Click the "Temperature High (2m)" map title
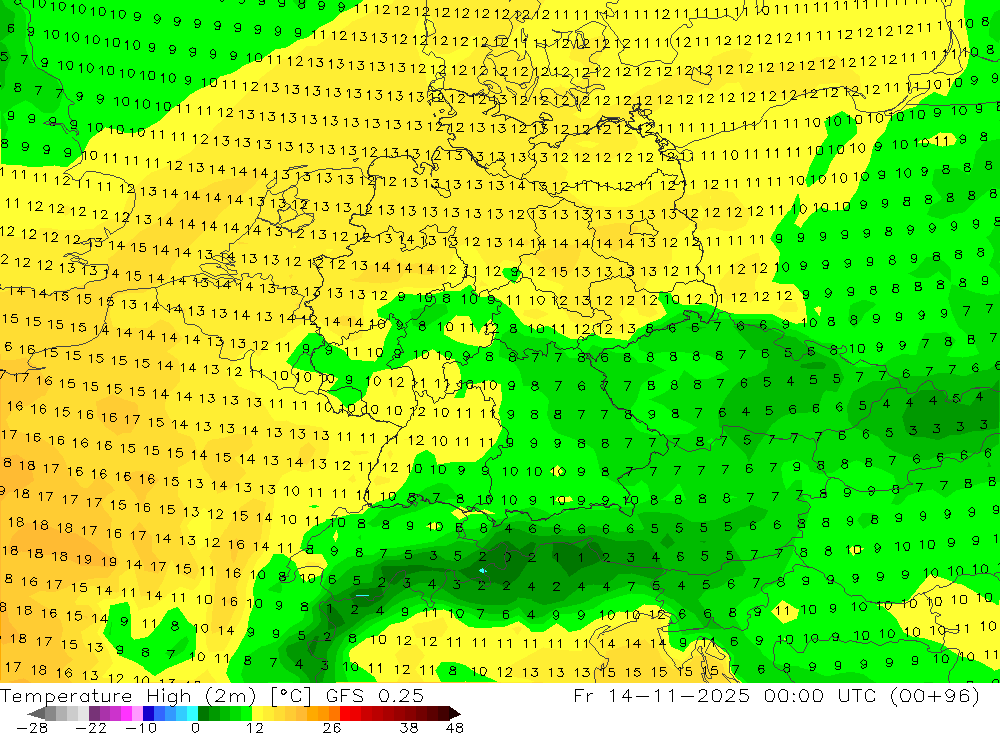This screenshot has height=733, width=1000. tap(128, 696)
